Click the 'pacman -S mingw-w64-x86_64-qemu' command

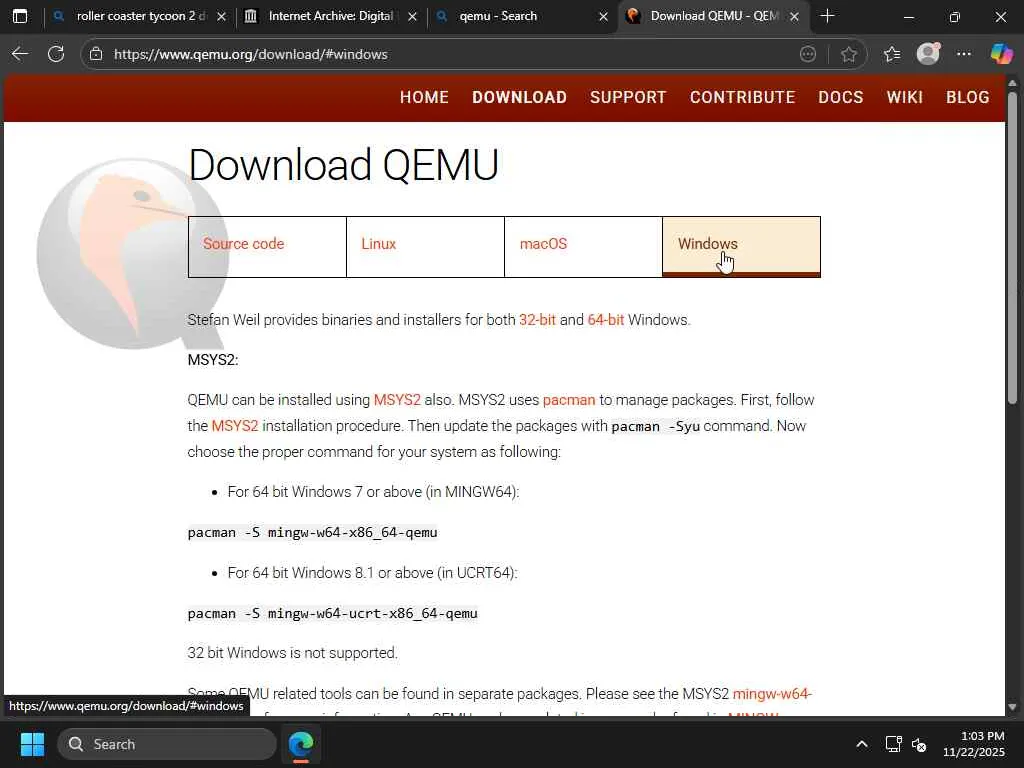coord(312,532)
